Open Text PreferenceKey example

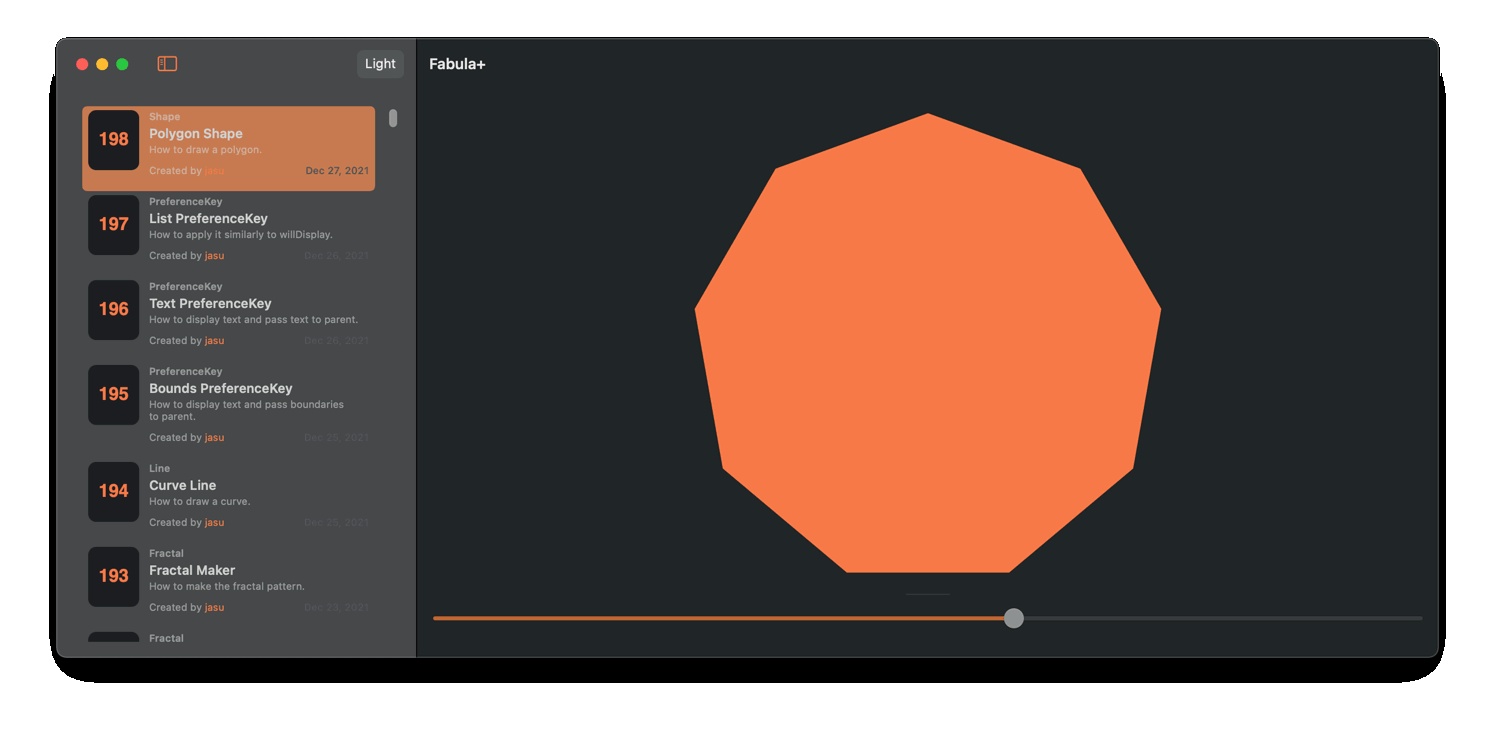210,304
